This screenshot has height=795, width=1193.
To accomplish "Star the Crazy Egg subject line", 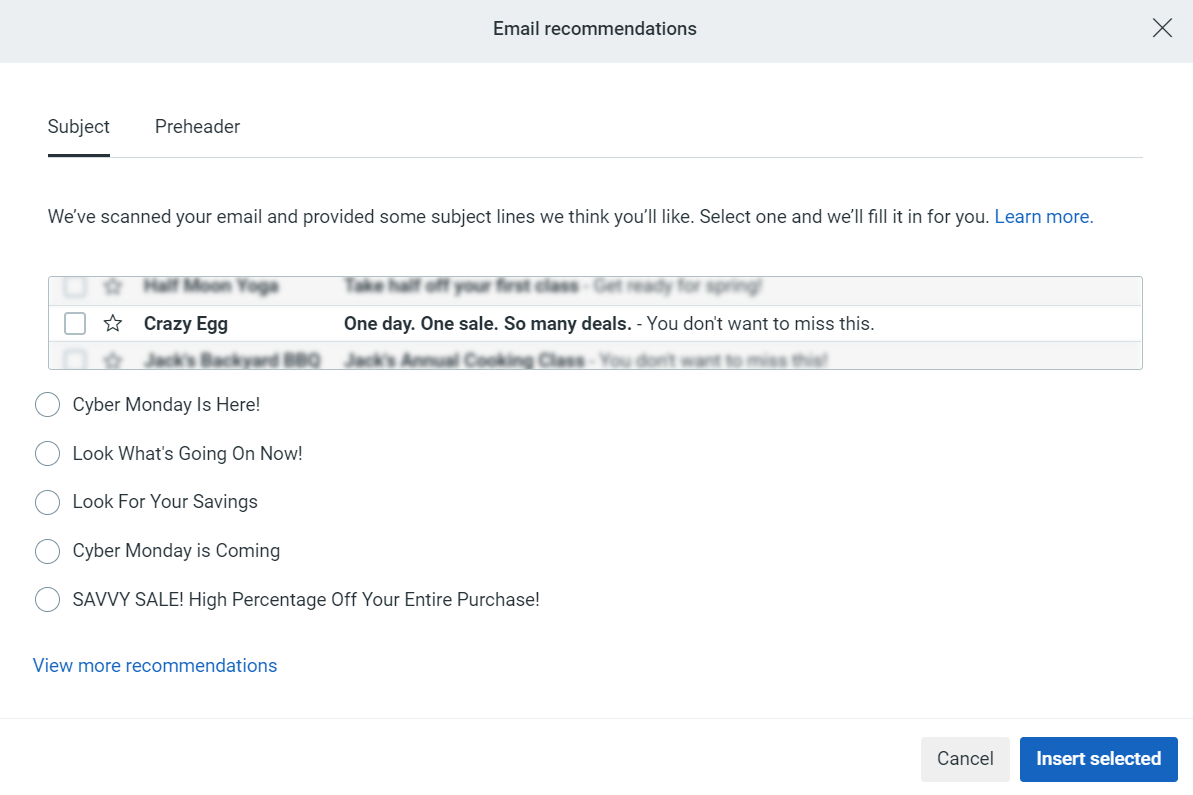I will click(x=112, y=322).
